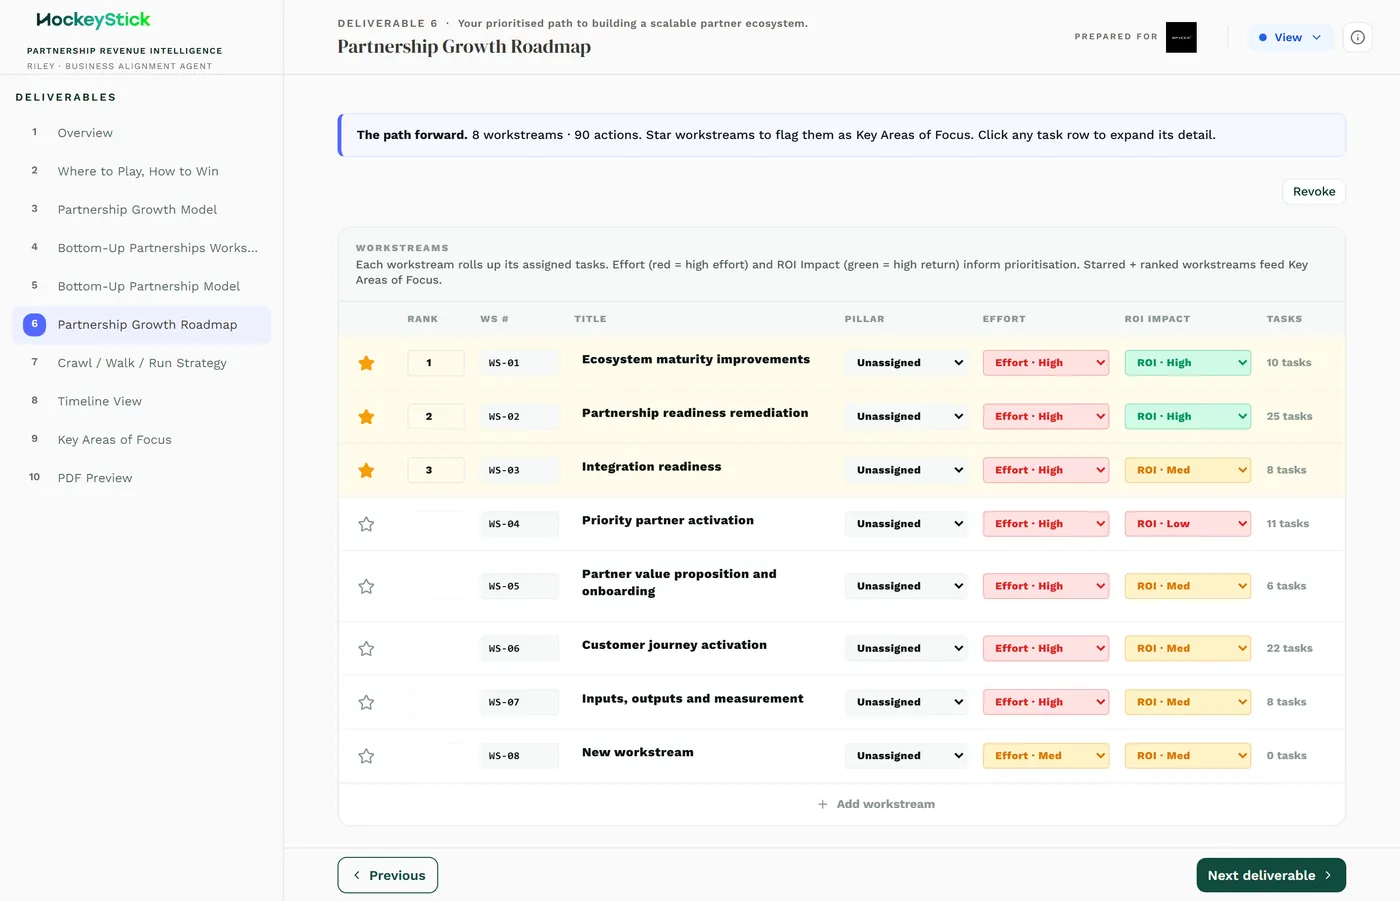1400x901 pixels.
Task: Open Key Areas of Focus deliverable
Action: (141, 440)
